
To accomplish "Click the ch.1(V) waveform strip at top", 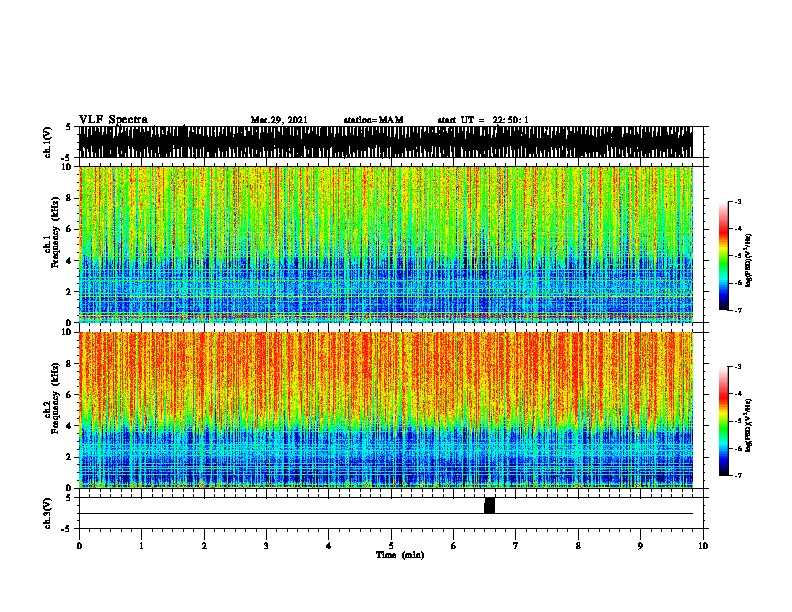I will tap(386, 142).
